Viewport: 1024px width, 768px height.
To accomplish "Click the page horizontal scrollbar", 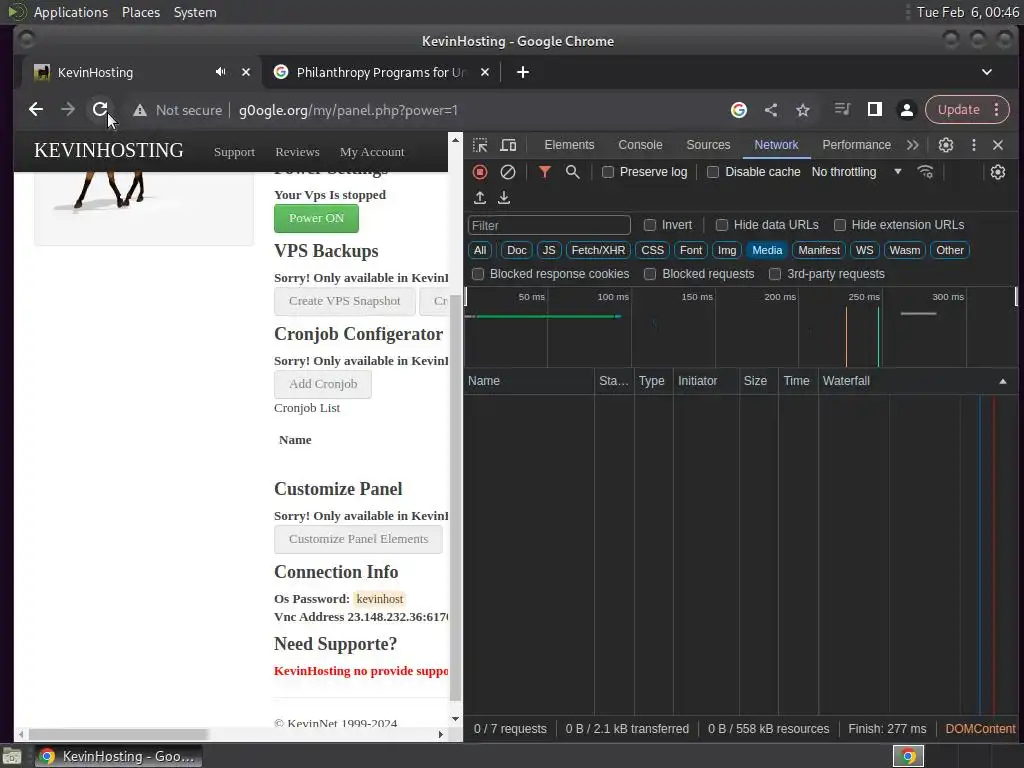I will (x=118, y=734).
